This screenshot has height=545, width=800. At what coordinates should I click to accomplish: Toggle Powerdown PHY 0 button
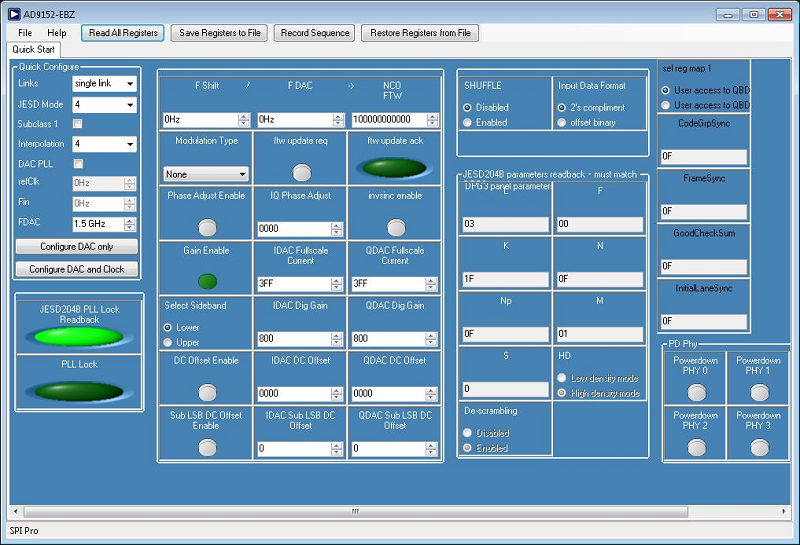tap(695, 393)
